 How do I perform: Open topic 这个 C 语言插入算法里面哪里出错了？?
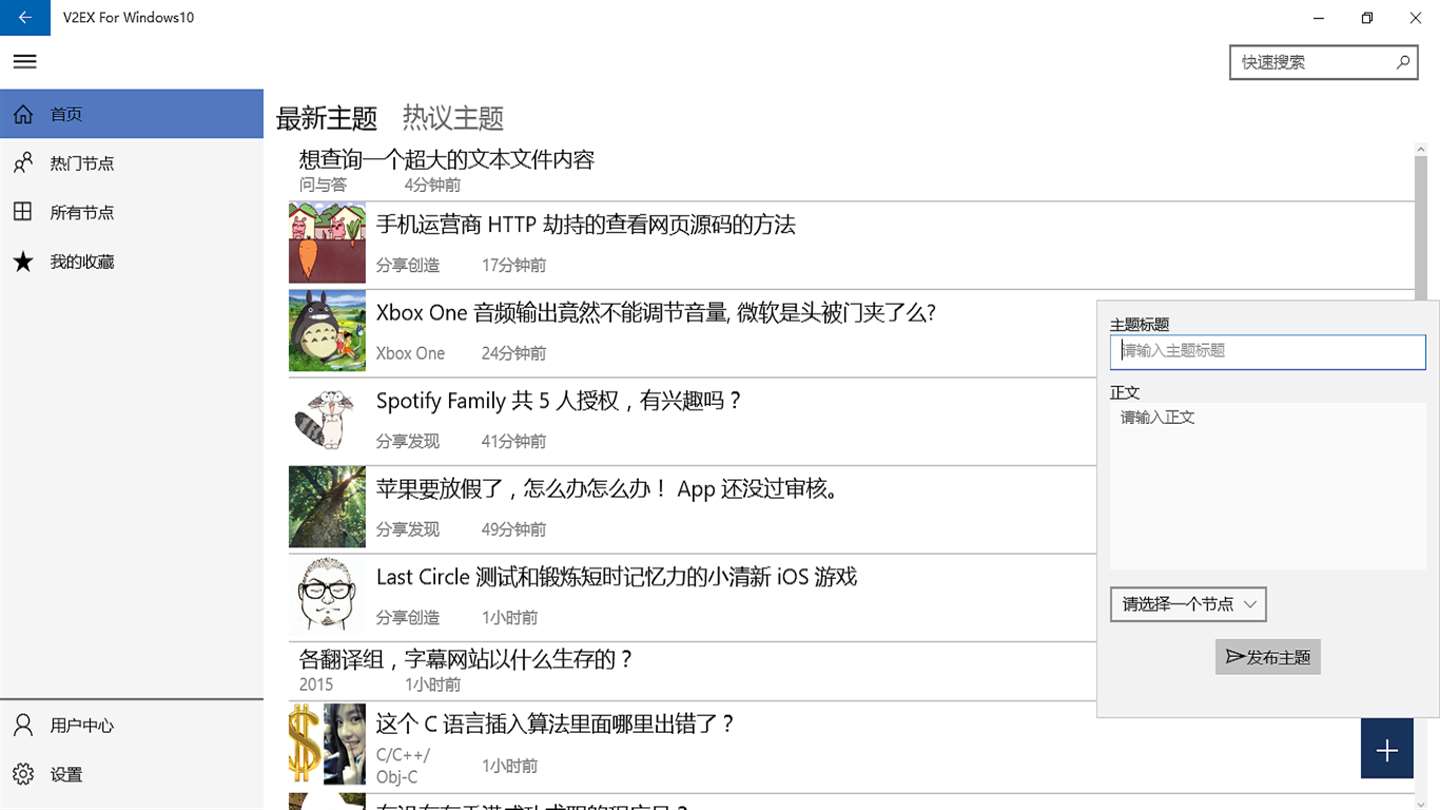pyautogui.click(x=556, y=723)
